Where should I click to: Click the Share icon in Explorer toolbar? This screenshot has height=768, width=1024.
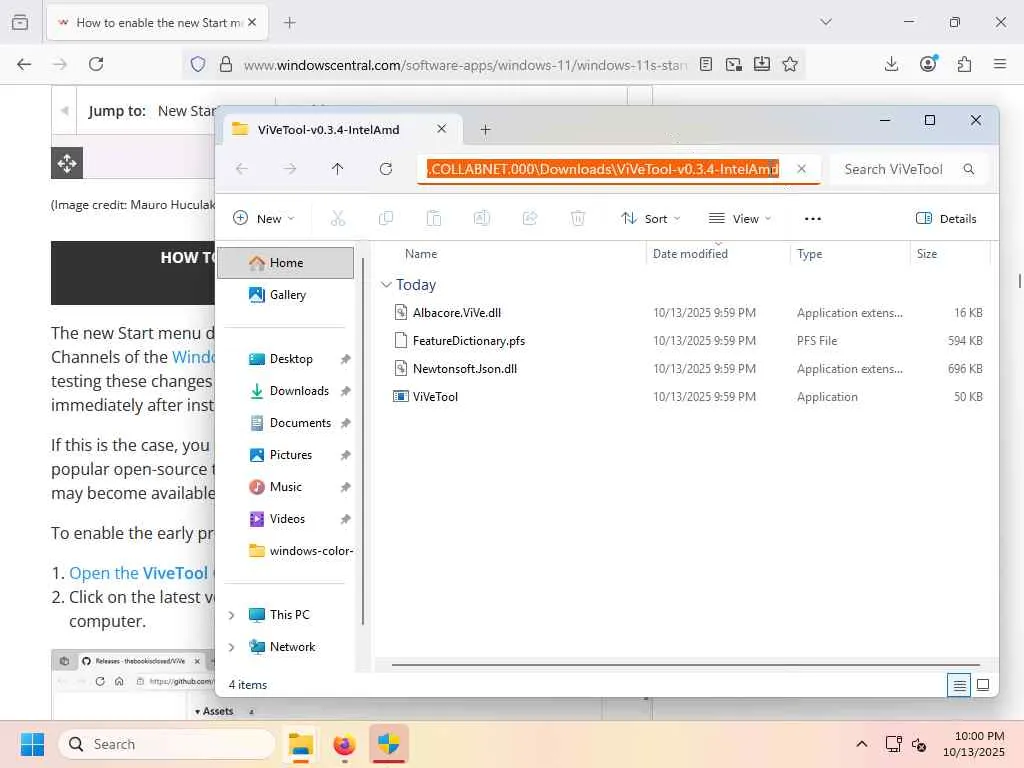[x=530, y=218]
